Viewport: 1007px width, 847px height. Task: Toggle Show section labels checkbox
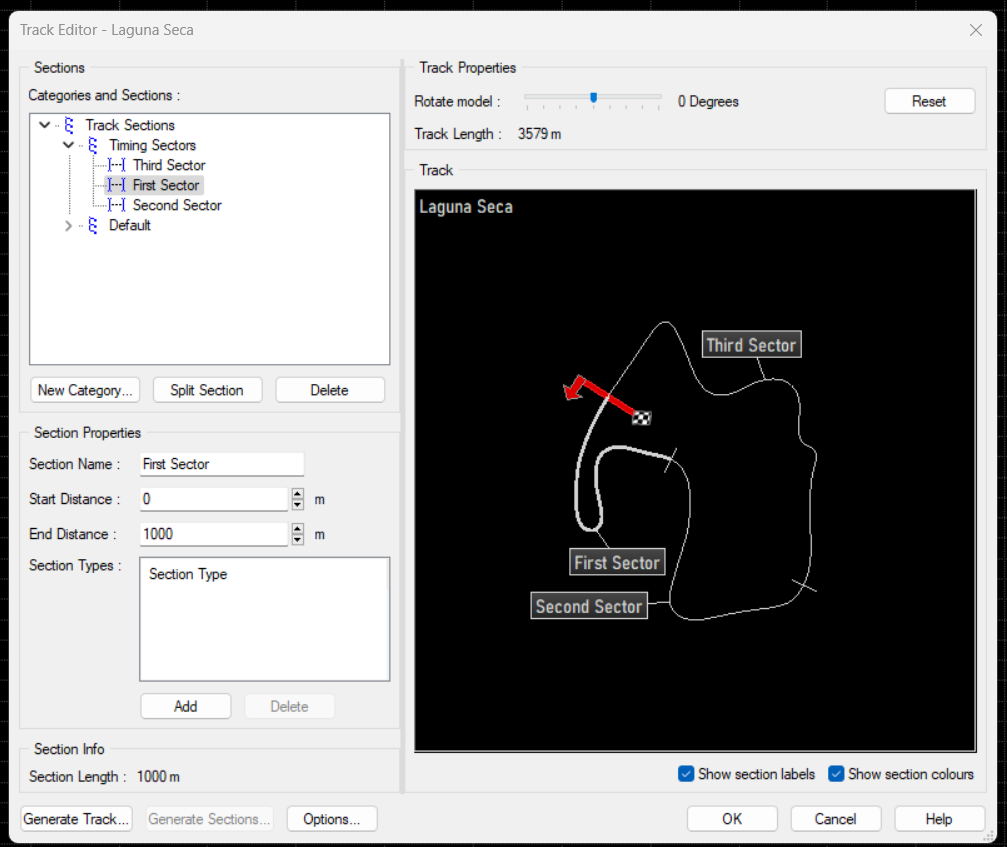pyautogui.click(x=686, y=774)
